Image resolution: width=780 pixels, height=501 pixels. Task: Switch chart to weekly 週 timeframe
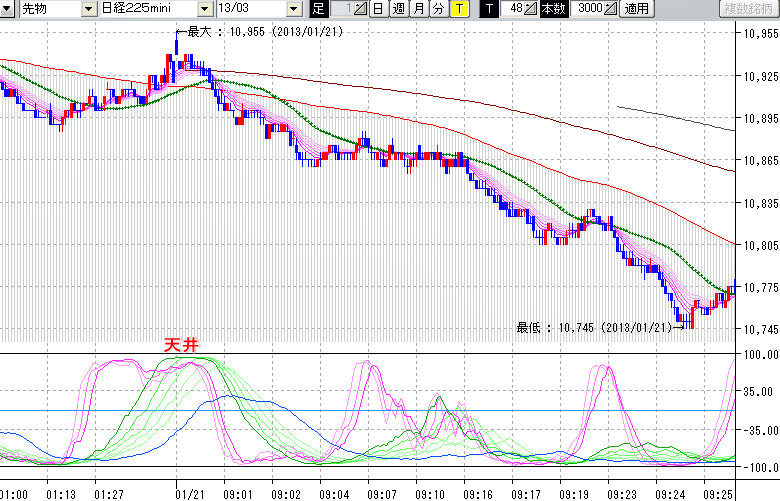point(398,9)
